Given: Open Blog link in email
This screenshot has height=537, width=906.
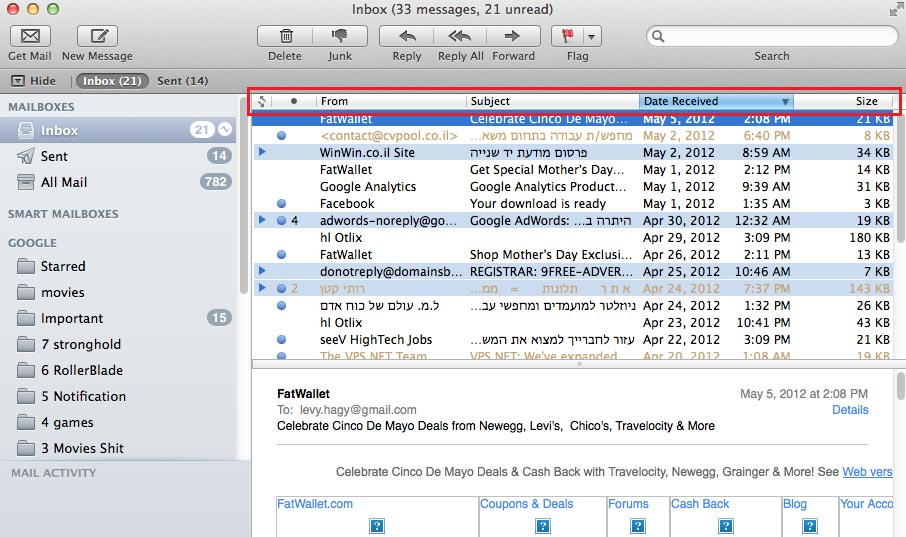Looking at the screenshot, I should [x=794, y=503].
